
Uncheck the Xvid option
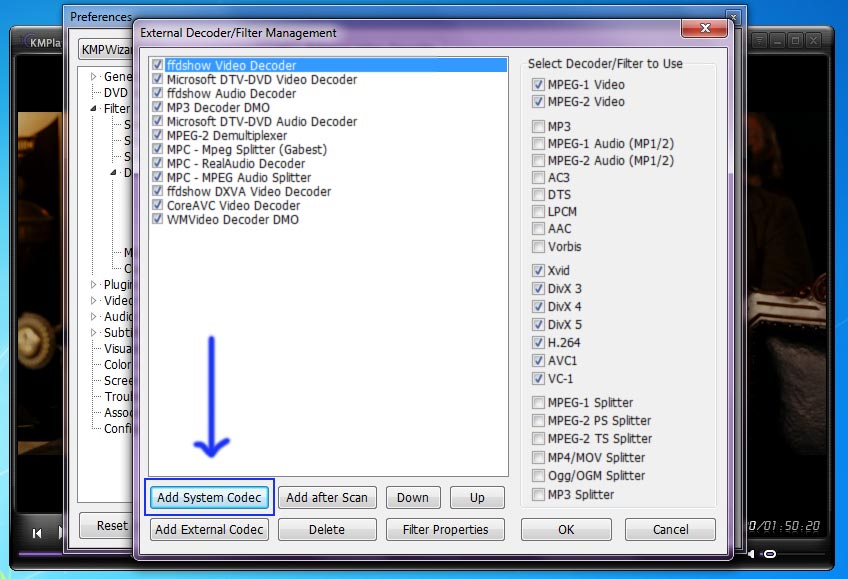[538, 270]
